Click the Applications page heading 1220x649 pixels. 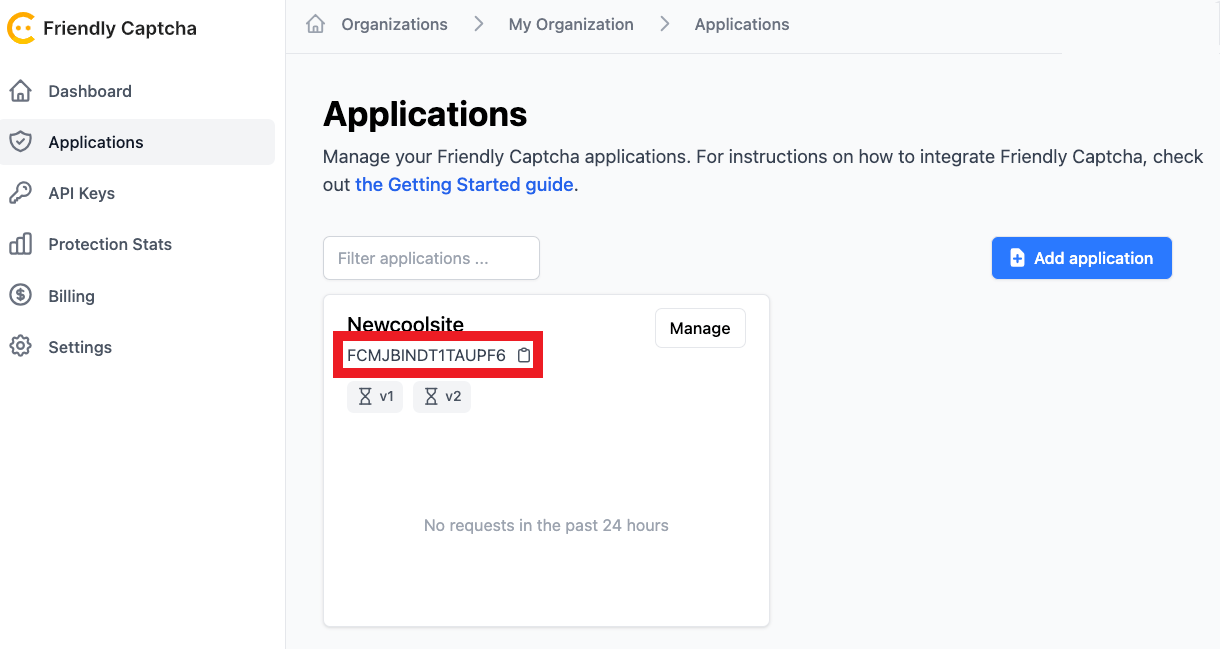[425, 114]
